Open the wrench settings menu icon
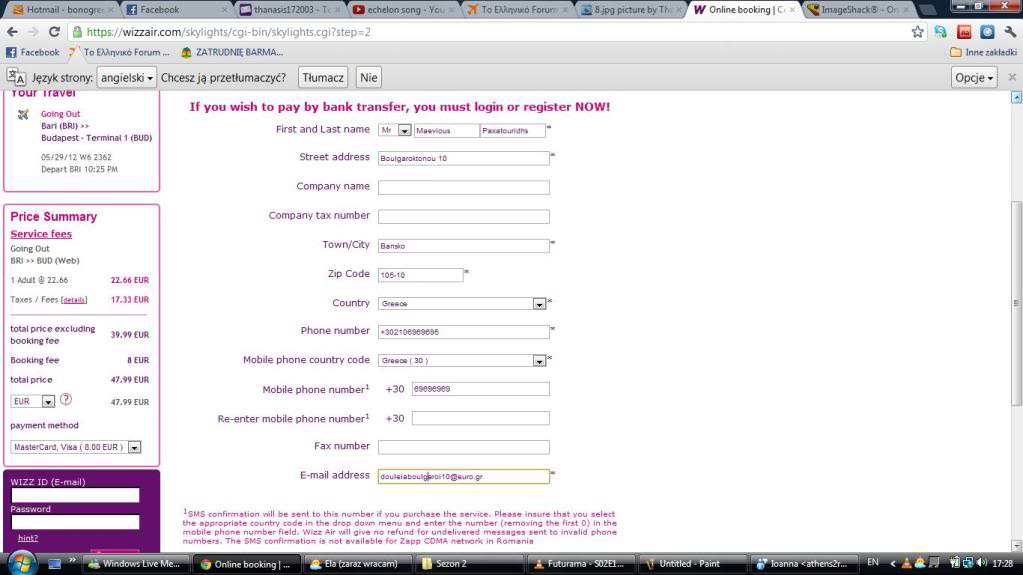This screenshot has width=1023, height=575. pos(1010,32)
